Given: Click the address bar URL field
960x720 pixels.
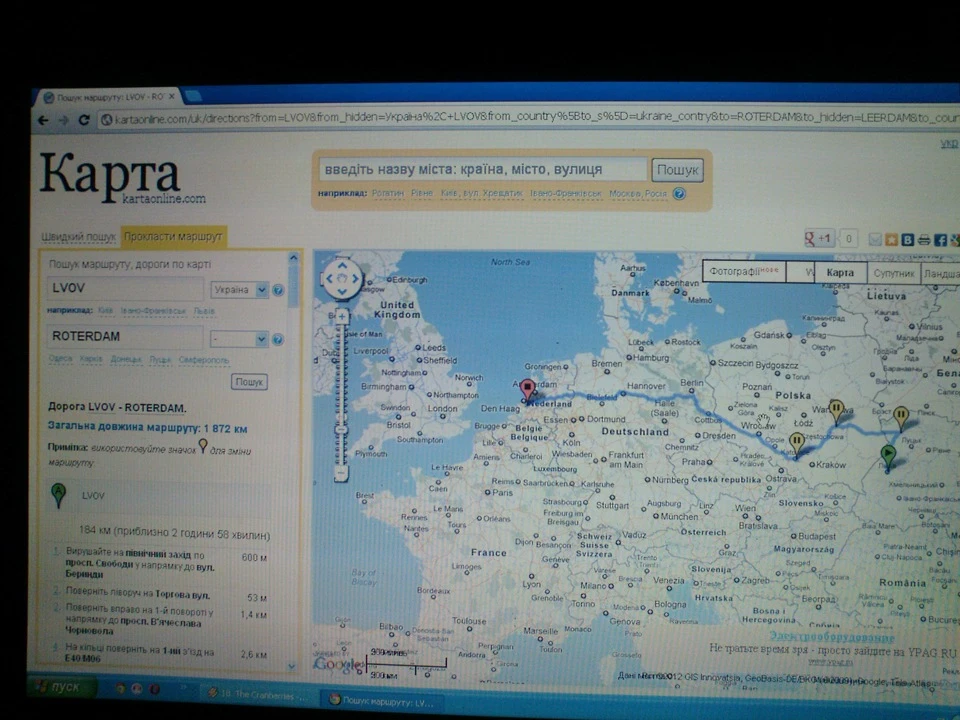Looking at the screenshot, I should [x=527, y=118].
